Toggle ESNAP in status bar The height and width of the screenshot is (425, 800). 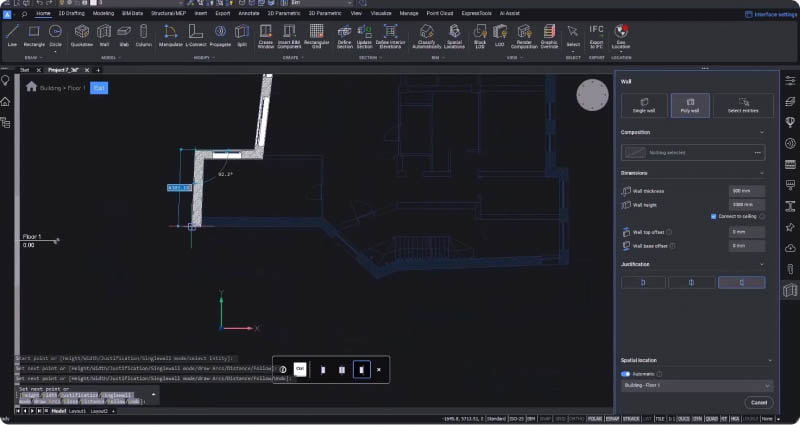[612, 419]
